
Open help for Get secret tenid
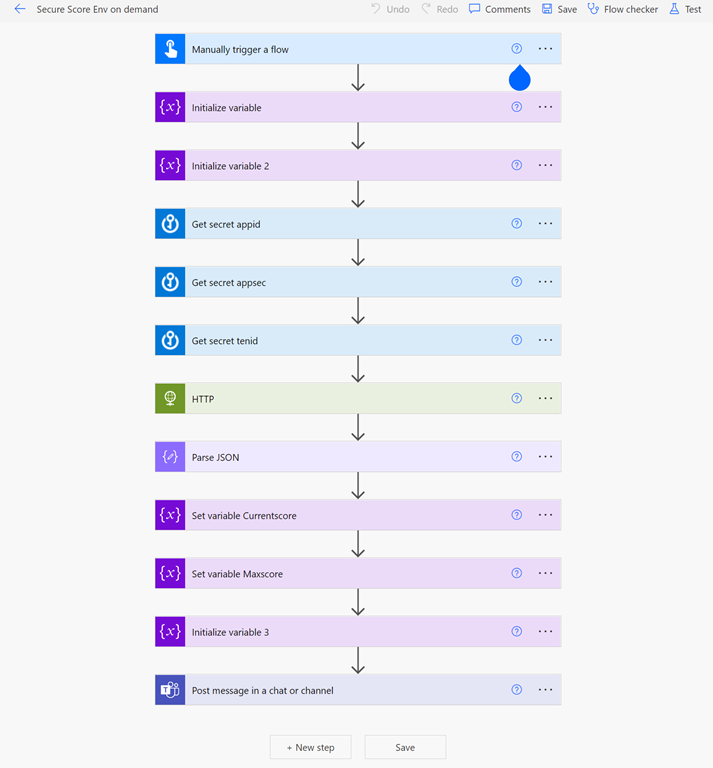(517, 340)
